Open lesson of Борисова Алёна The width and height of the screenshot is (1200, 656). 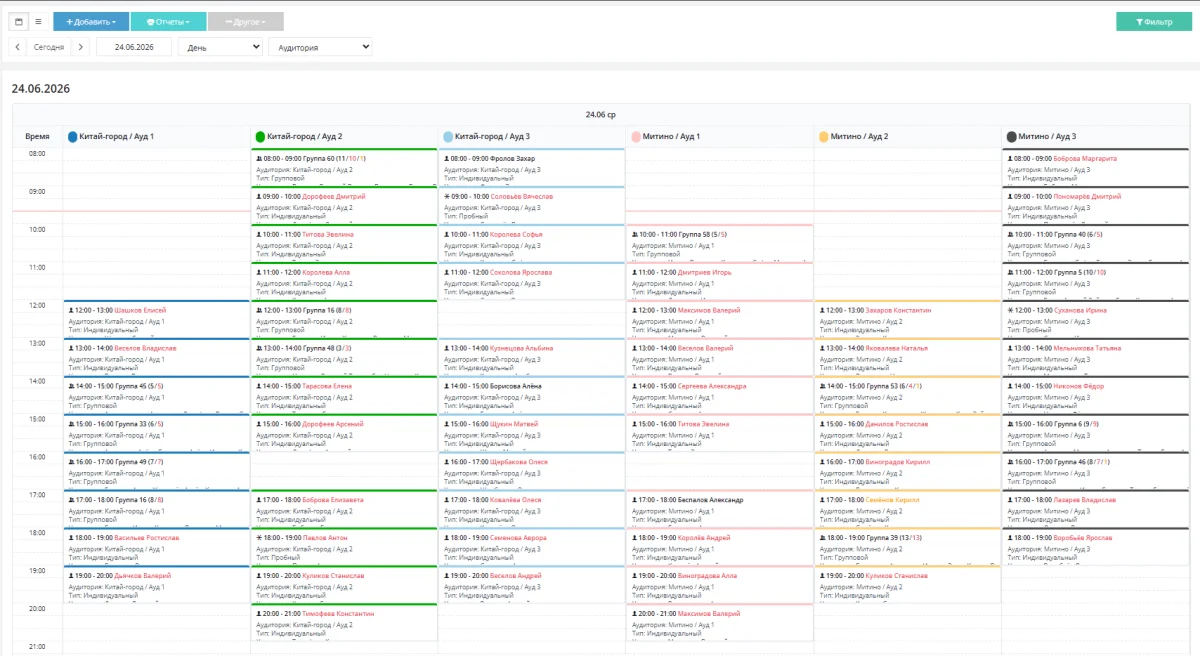[x=532, y=395]
